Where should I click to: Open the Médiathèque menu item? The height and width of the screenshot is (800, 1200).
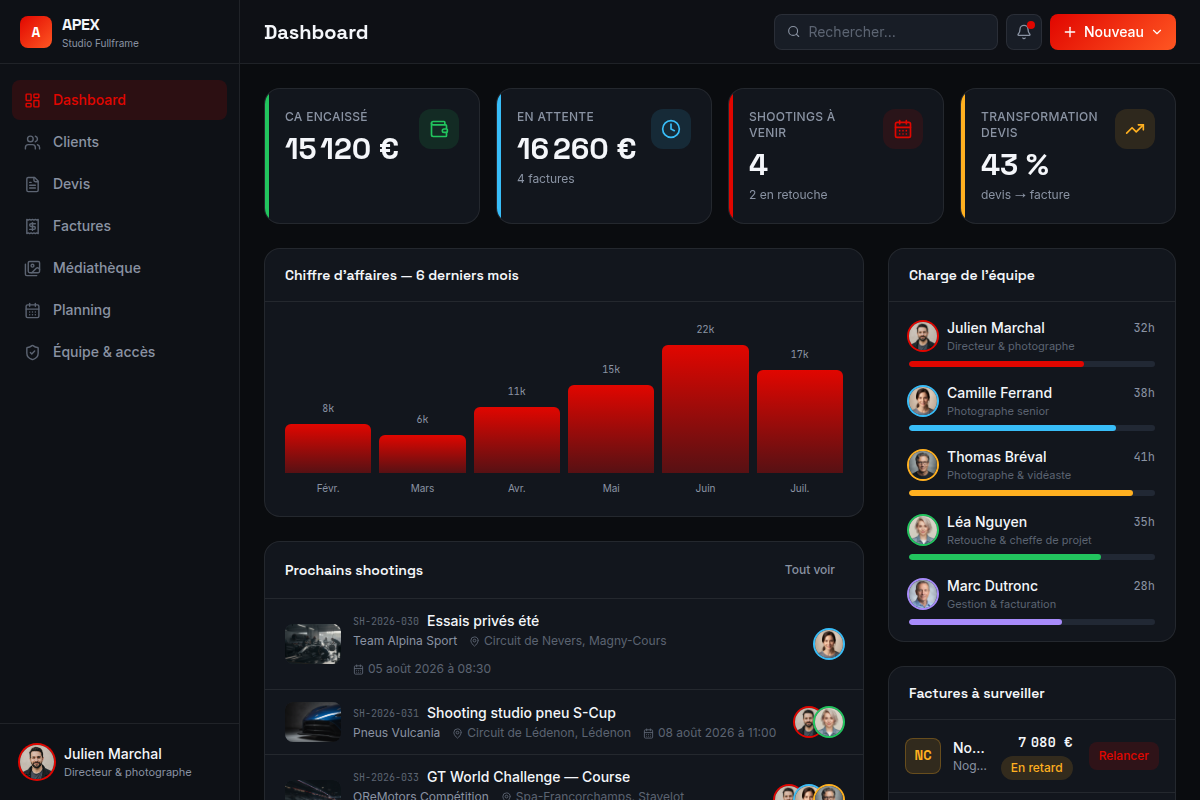120,268
